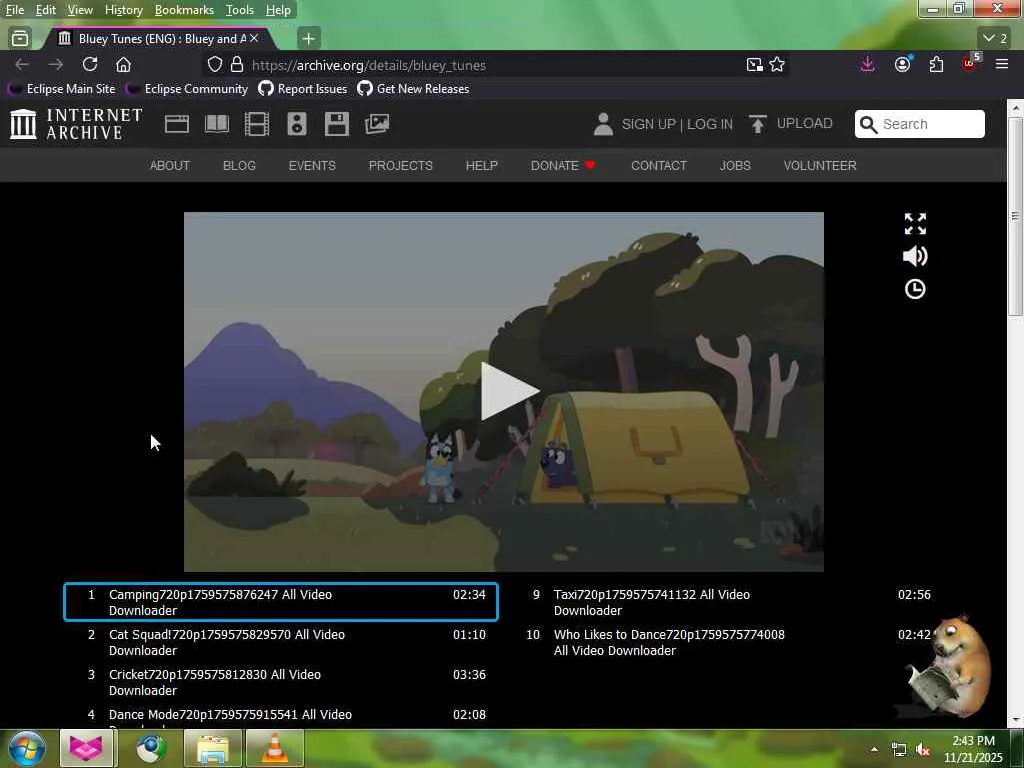Image resolution: width=1024 pixels, height=768 pixels.
Task: Open the Edit menu
Action: 46,10
